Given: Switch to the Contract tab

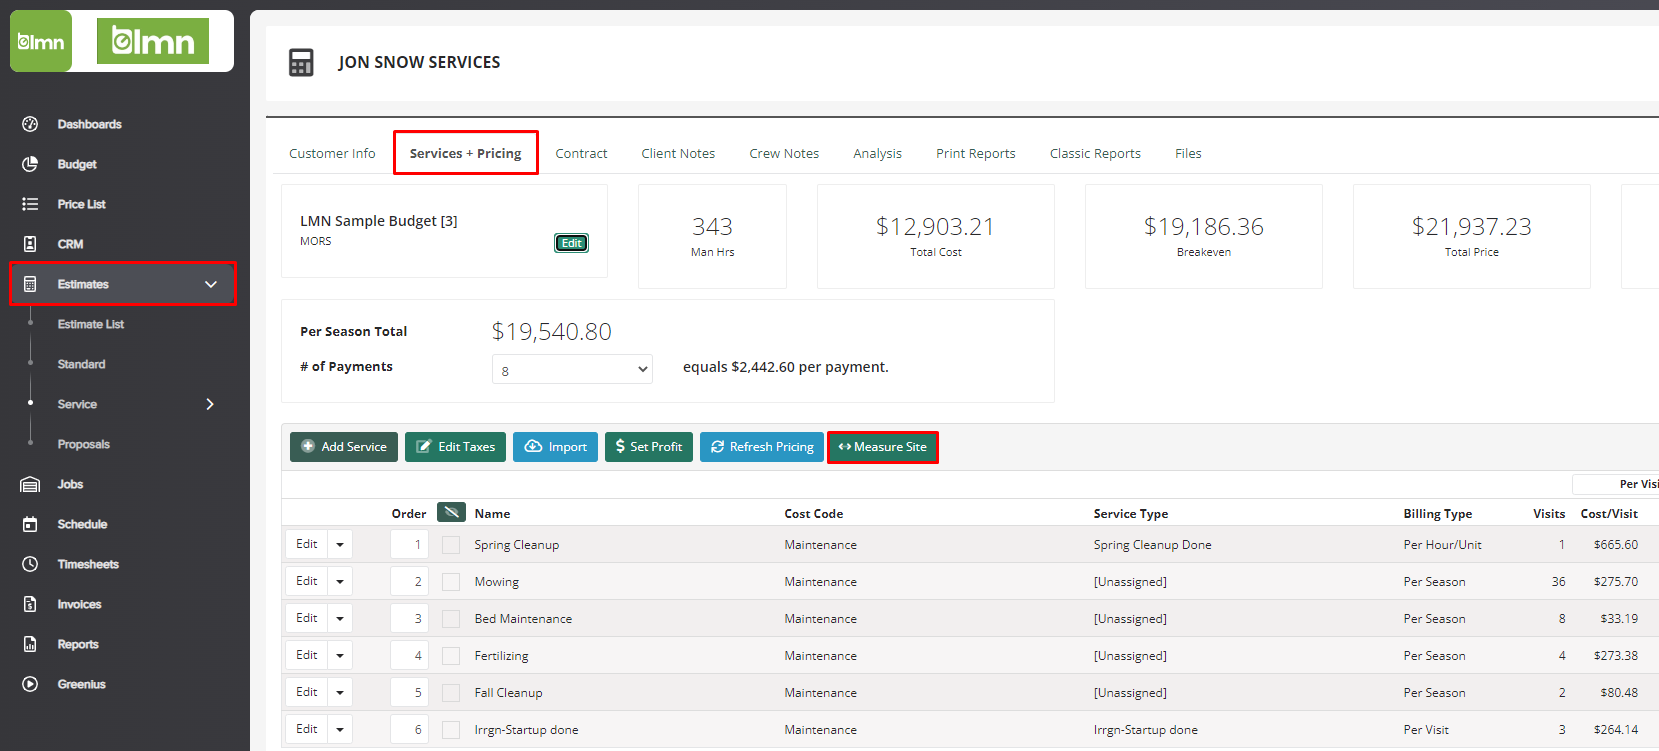Looking at the screenshot, I should [x=581, y=153].
